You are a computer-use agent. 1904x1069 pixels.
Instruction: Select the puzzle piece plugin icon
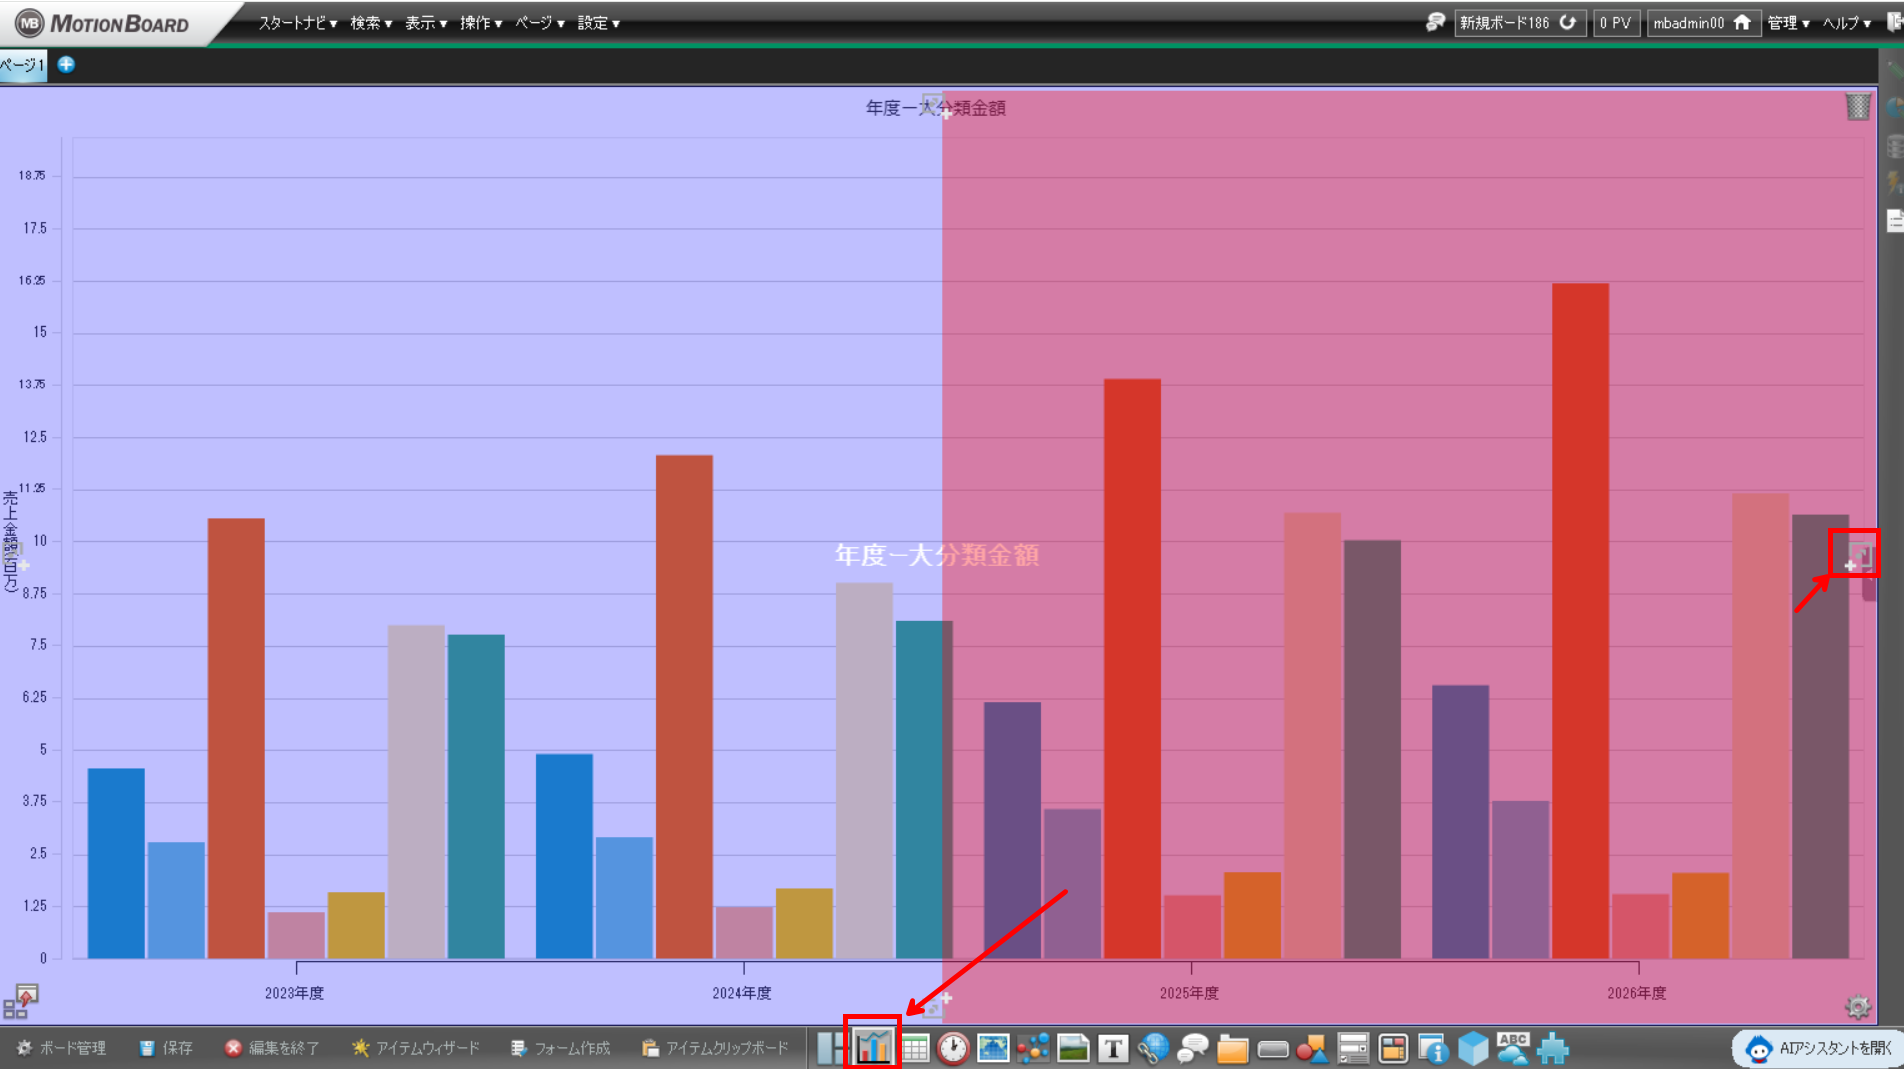[x=1553, y=1048]
